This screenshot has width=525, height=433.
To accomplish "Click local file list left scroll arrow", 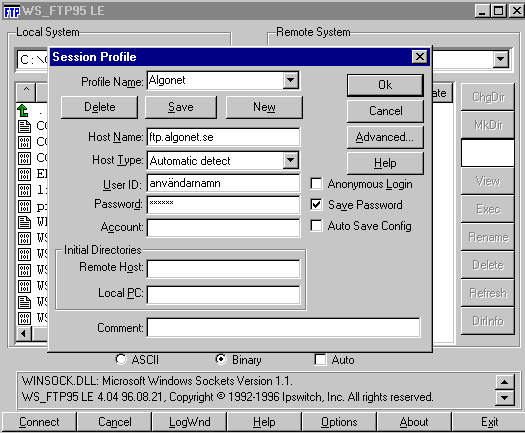I will [x=23, y=334].
